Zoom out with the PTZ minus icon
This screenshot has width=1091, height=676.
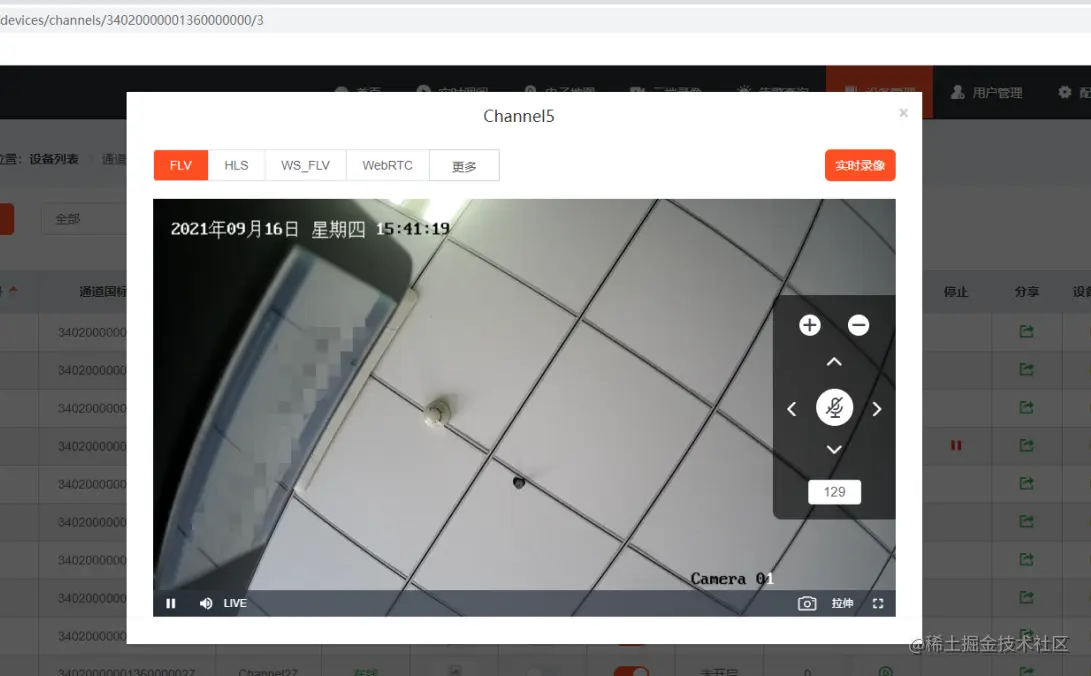tap(858, 325)
